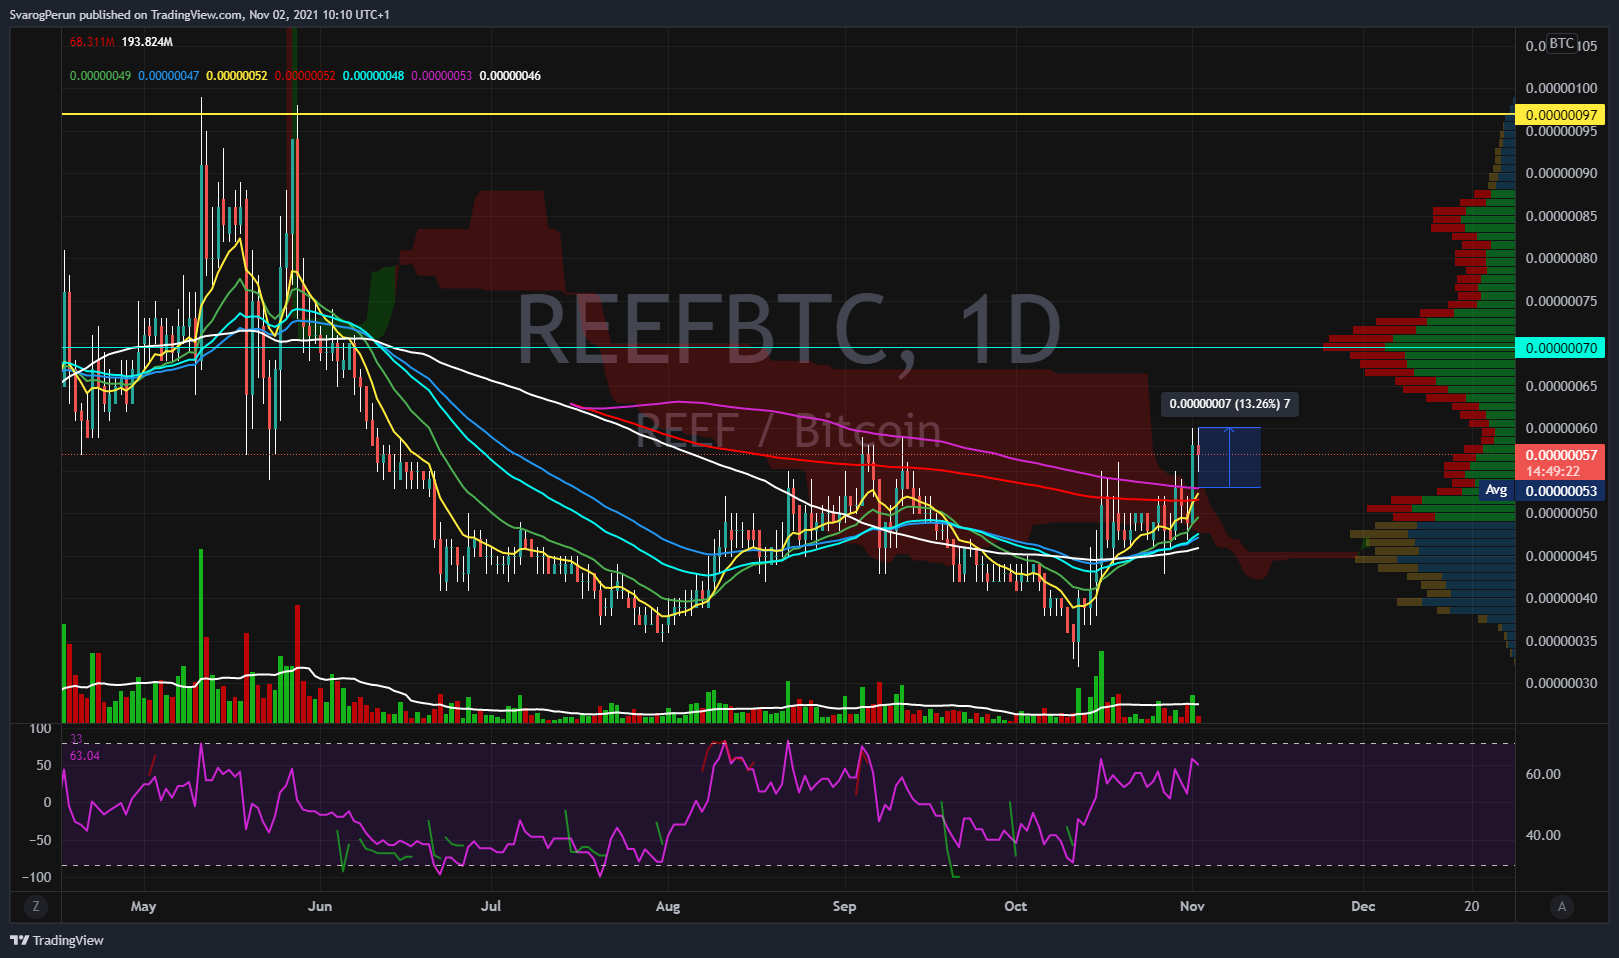
Task: Click the cyan MA value 0.00000048
Action: click(373, 76)
